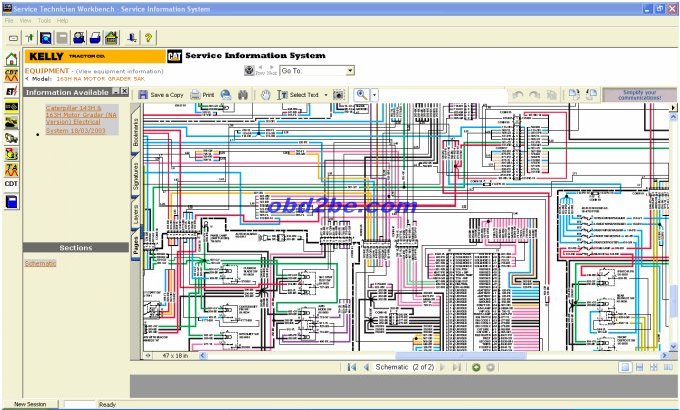This screenshot has width=680, height=410.
Task: Switch to the Pages side tab
Action: pos(136,246)
